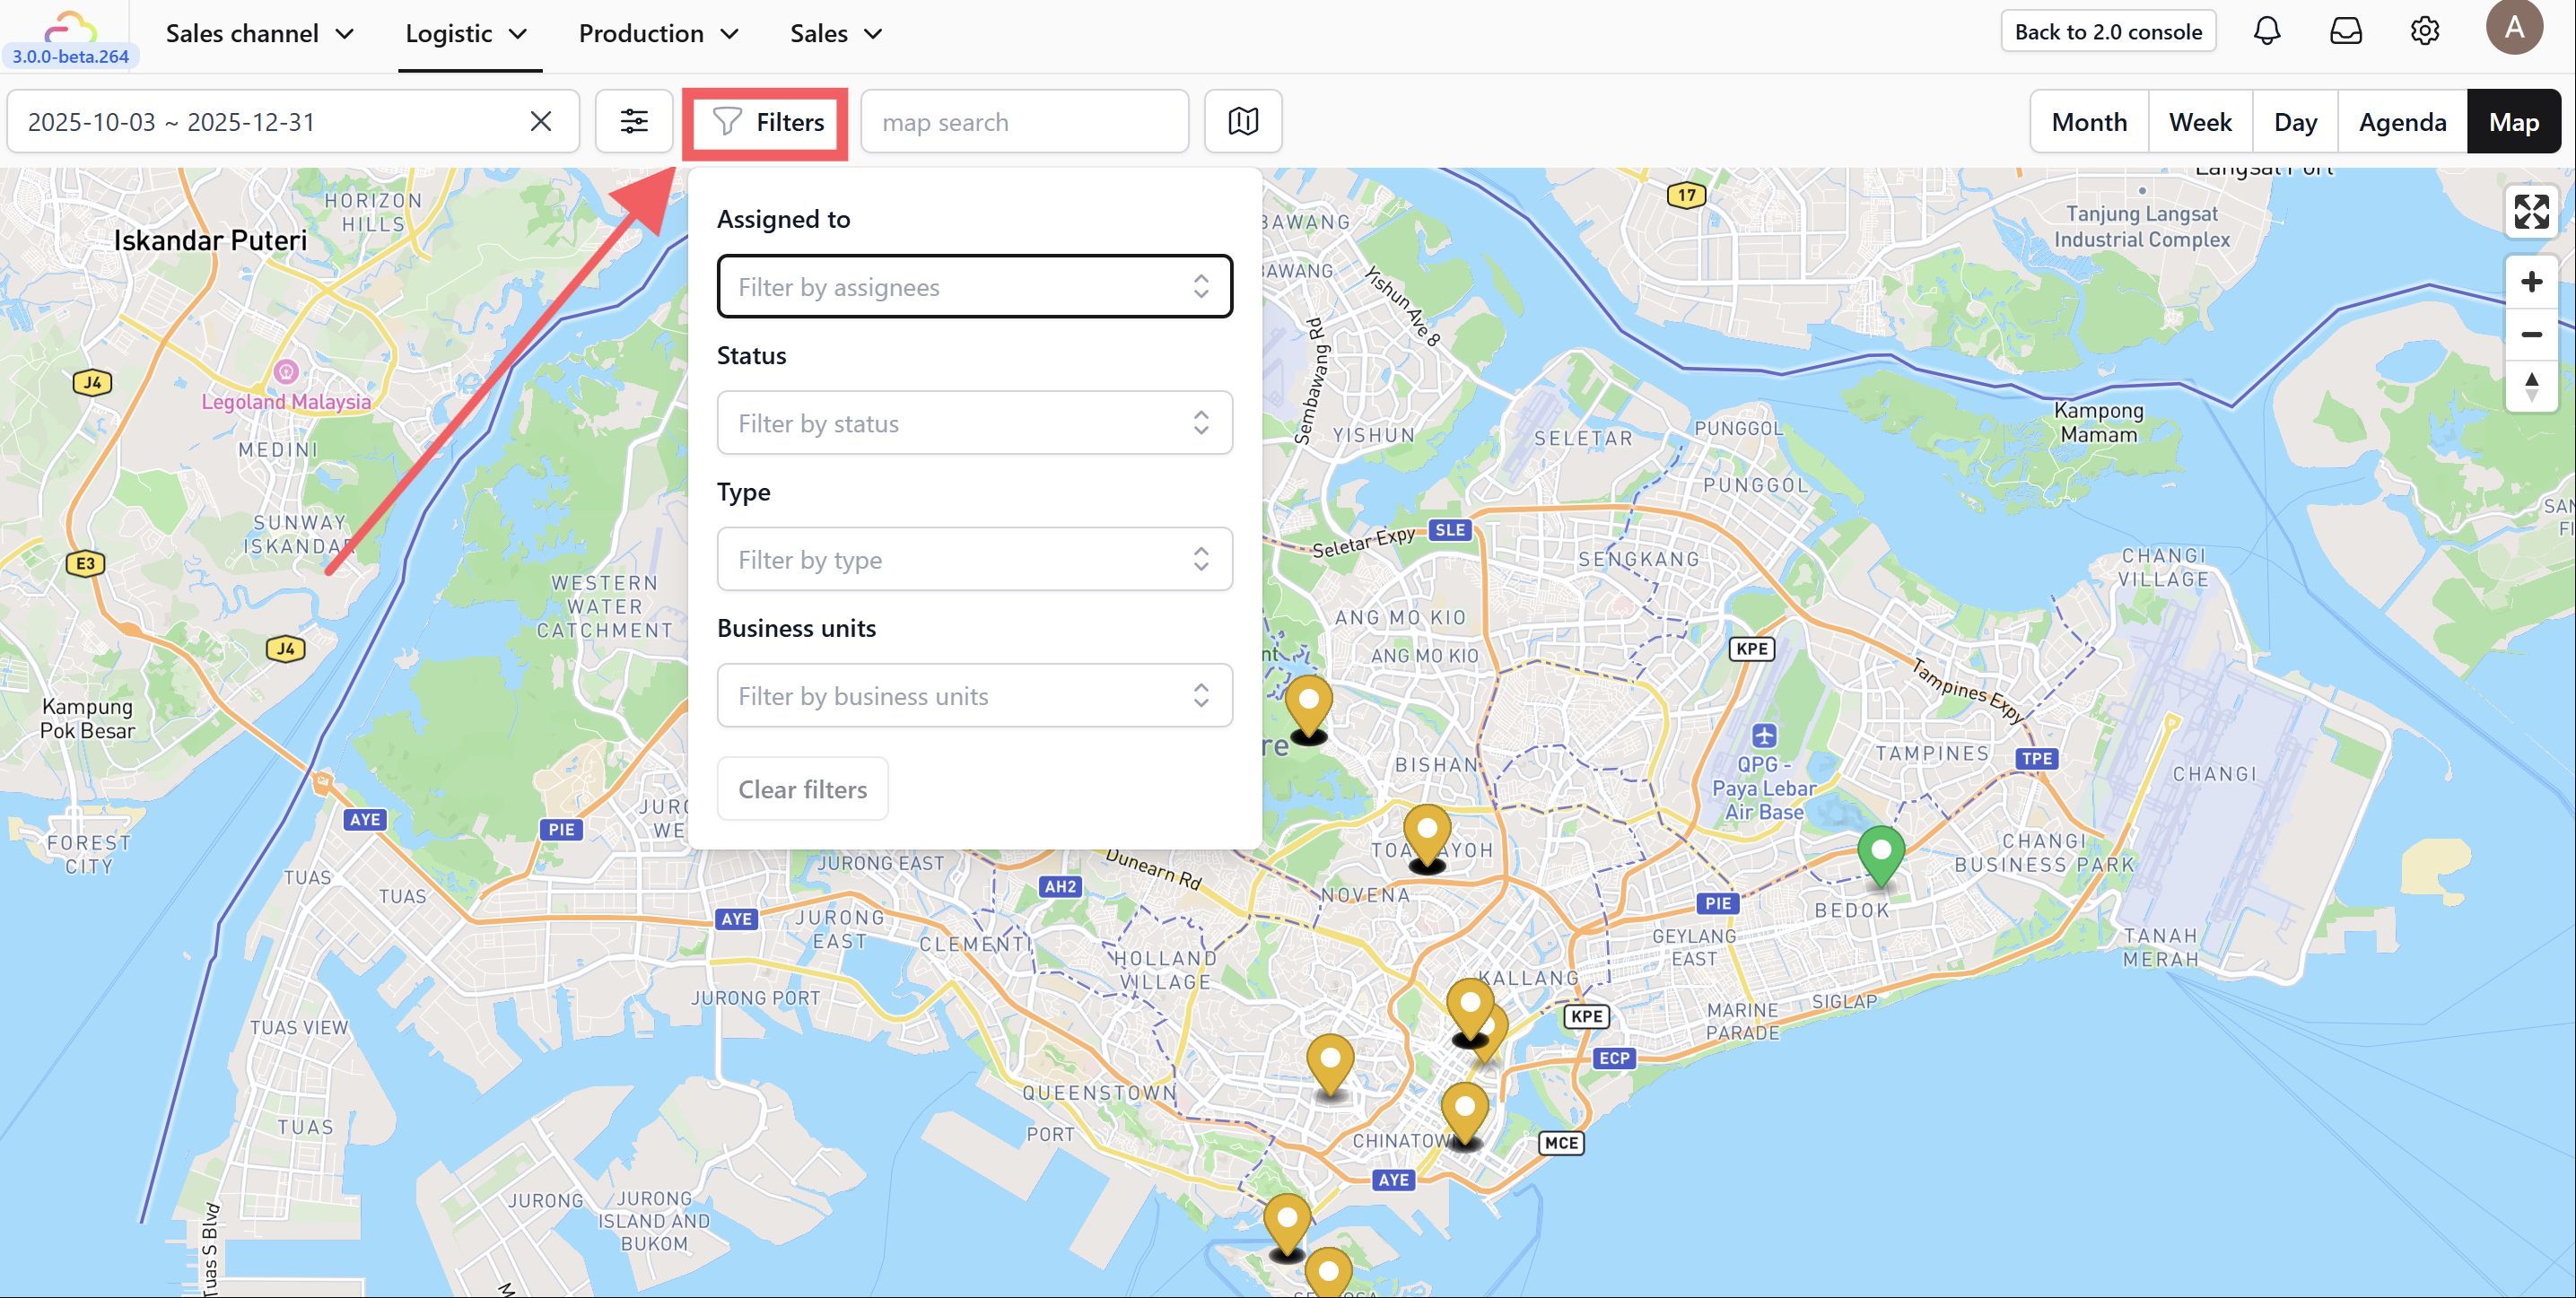Click the sliders settings icon button
Viewport: 2576px width, 1298px height.
(634, 121)
